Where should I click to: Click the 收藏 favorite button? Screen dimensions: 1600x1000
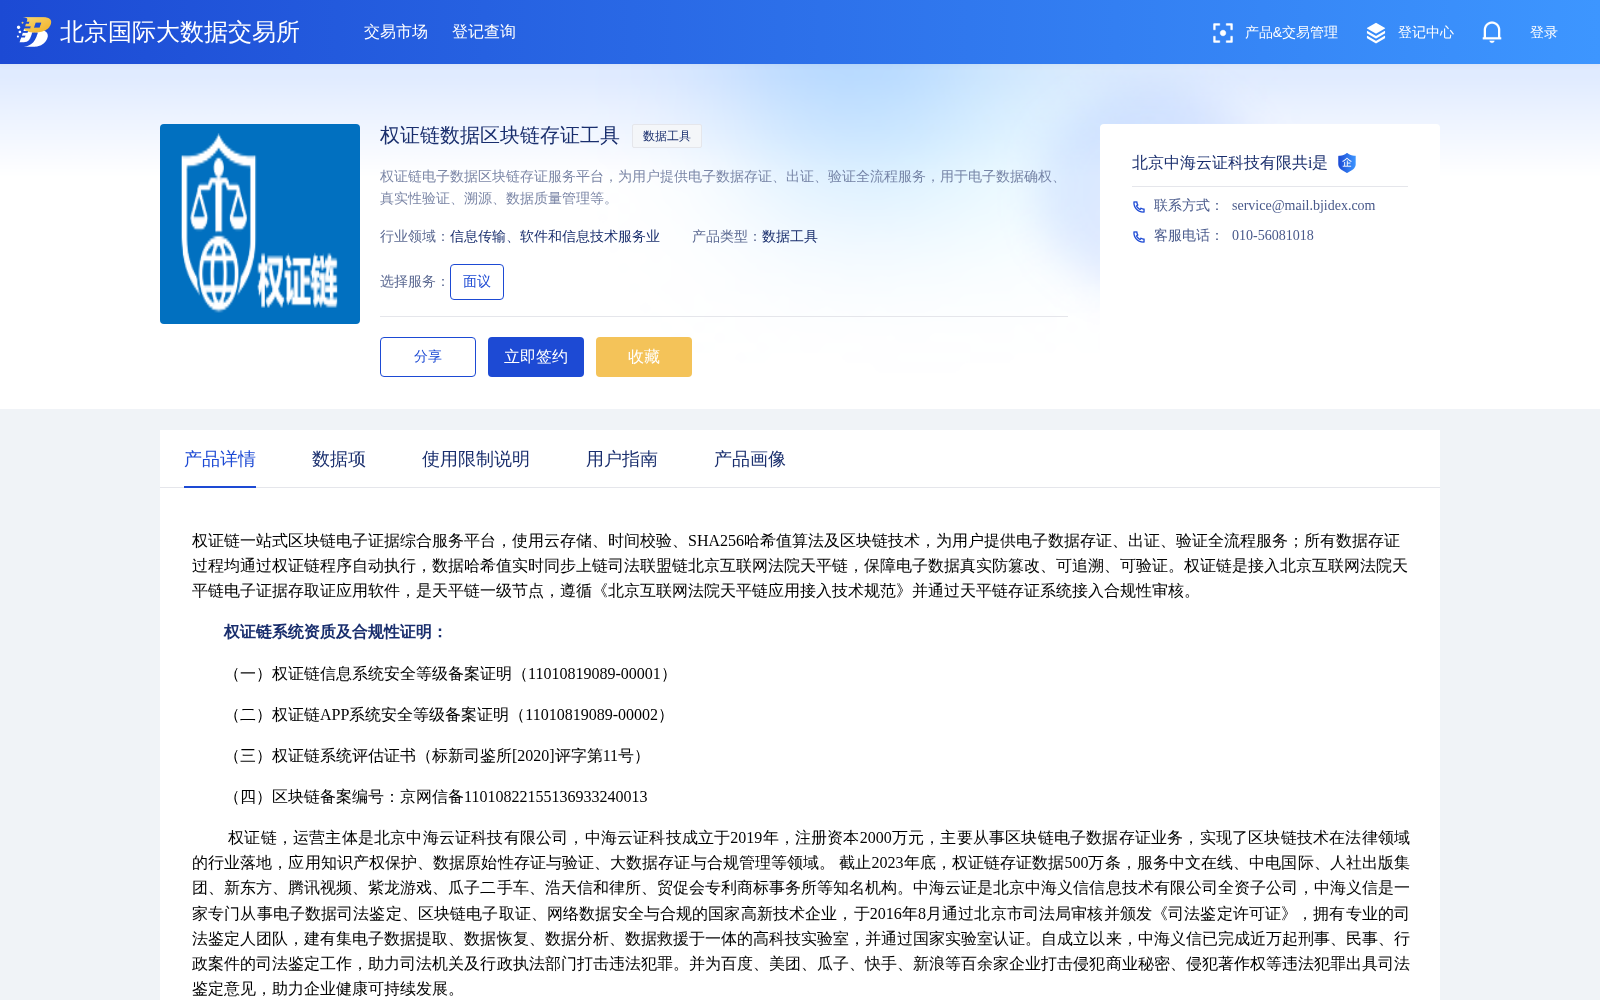(644, 357)
